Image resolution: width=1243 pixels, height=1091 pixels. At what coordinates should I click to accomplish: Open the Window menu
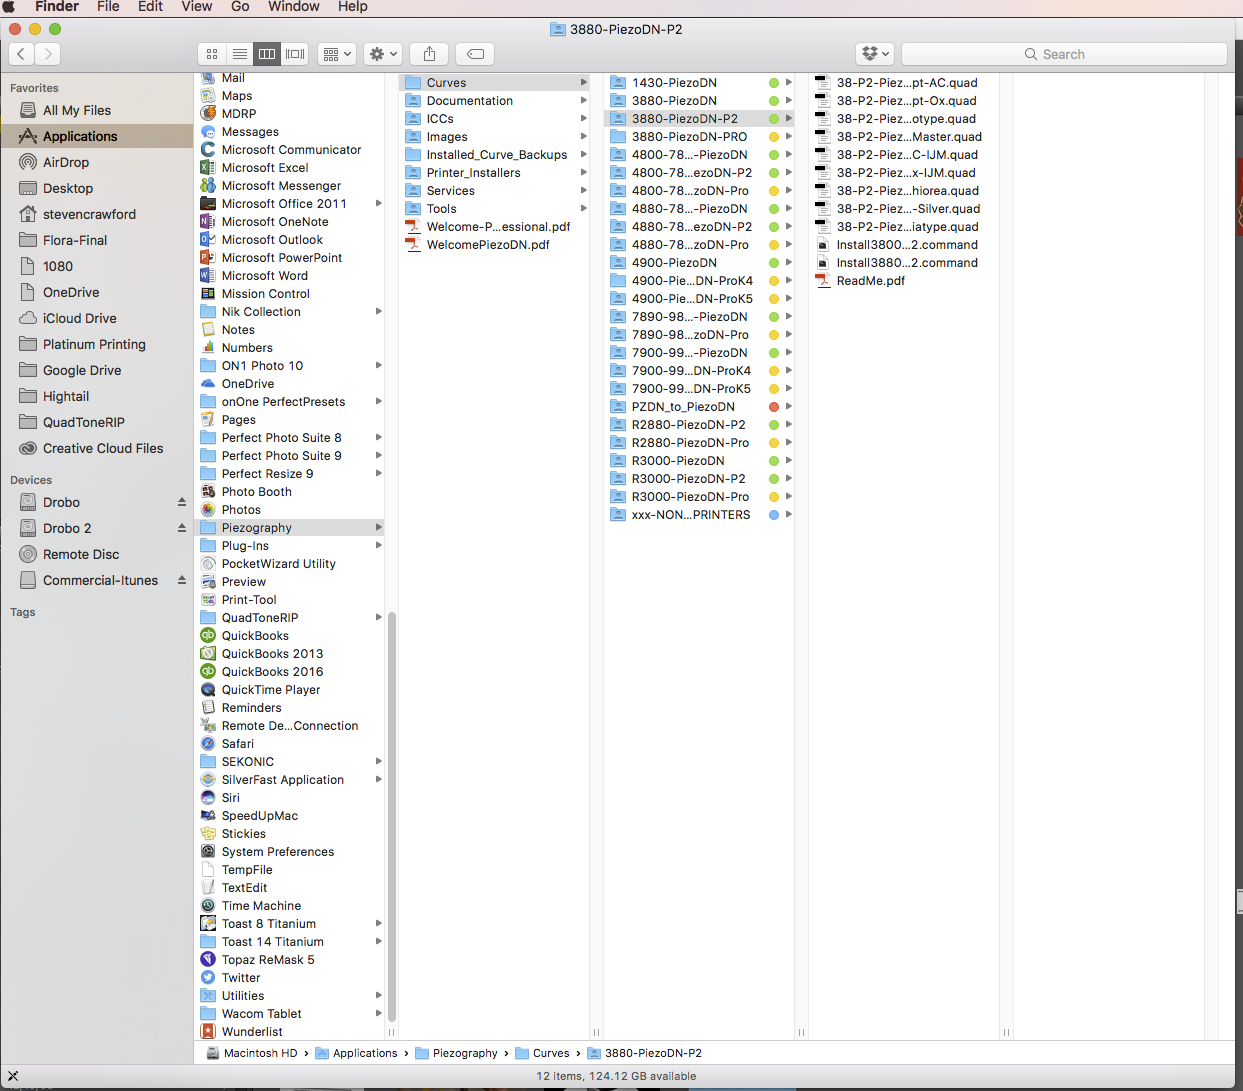(294, 7)
